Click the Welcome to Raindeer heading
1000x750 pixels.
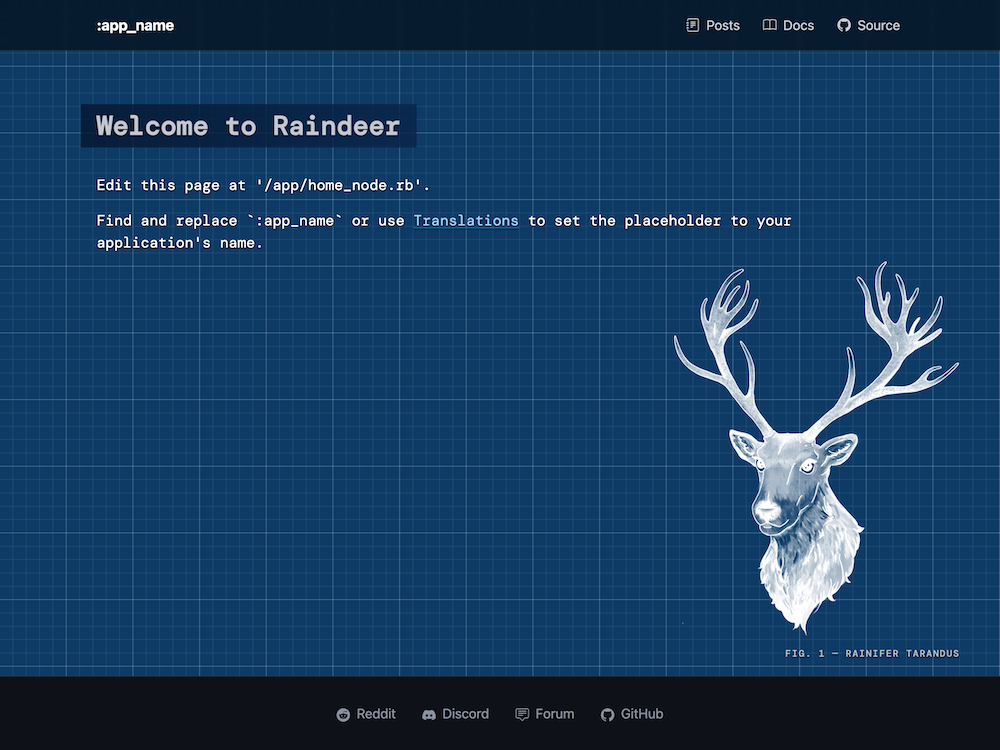[x=248, y=126]
